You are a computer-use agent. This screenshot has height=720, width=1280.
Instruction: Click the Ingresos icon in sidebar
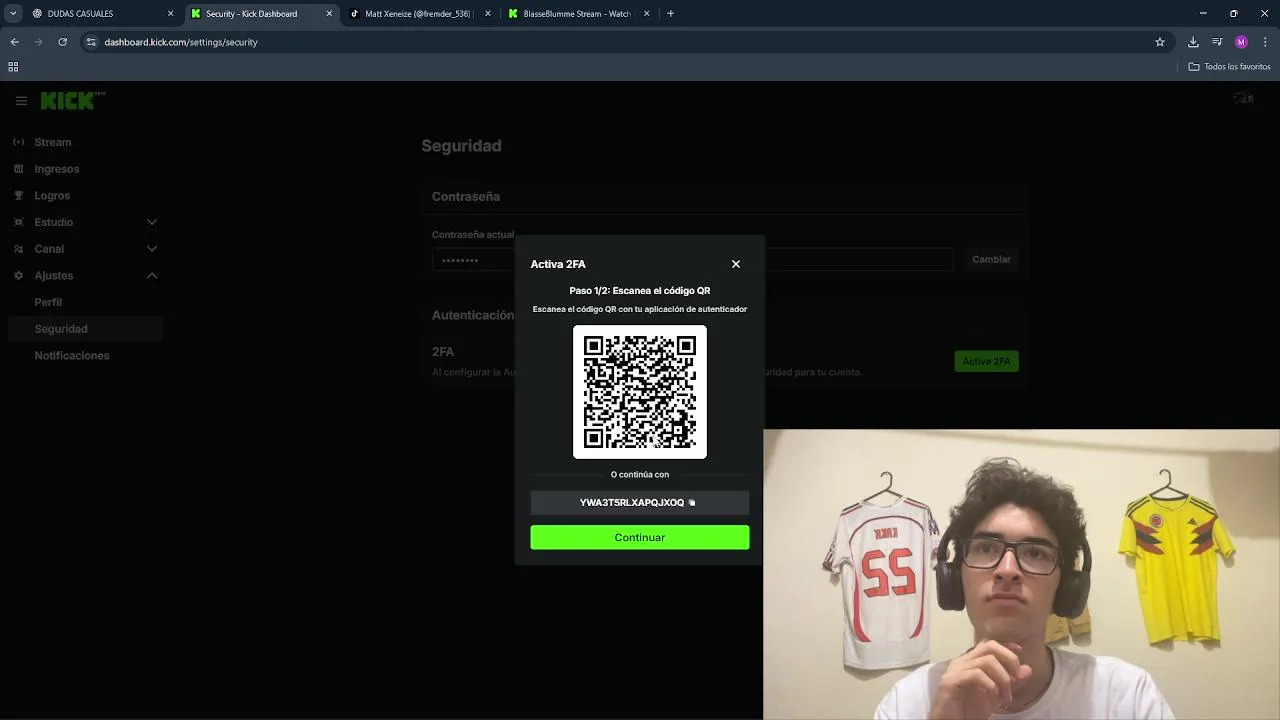[18, 169]
